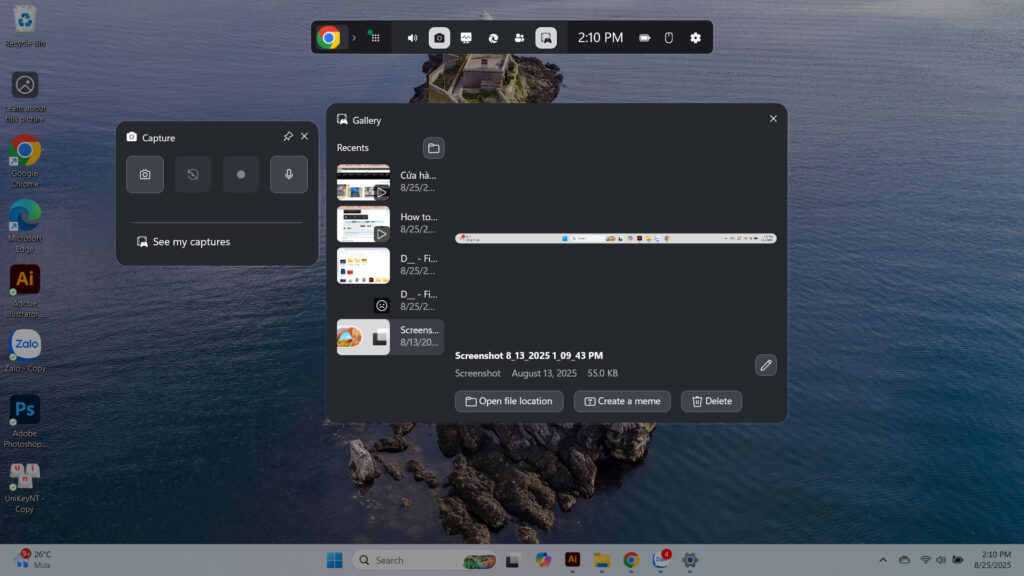The image size is (1024, 576).
Task: Rename capture with the pencil edit icon
Action: [x=766, y=365]
